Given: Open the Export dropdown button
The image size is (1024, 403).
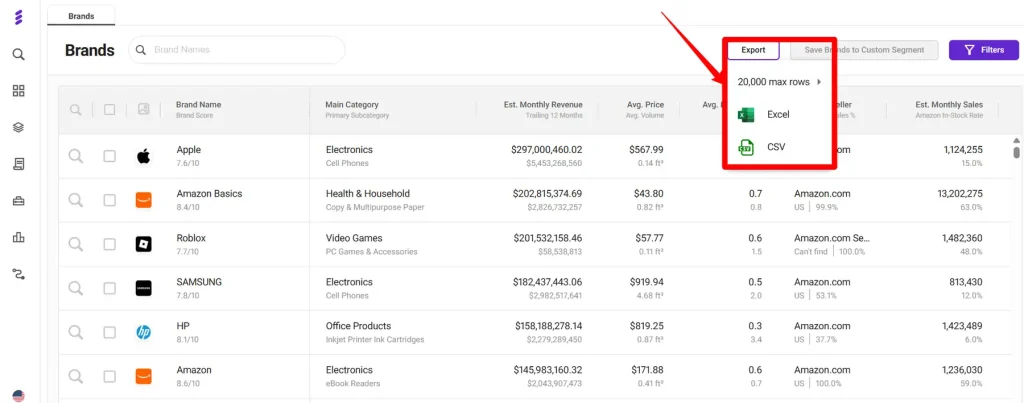Looking at the screenshot, I should tap(753, 50).
